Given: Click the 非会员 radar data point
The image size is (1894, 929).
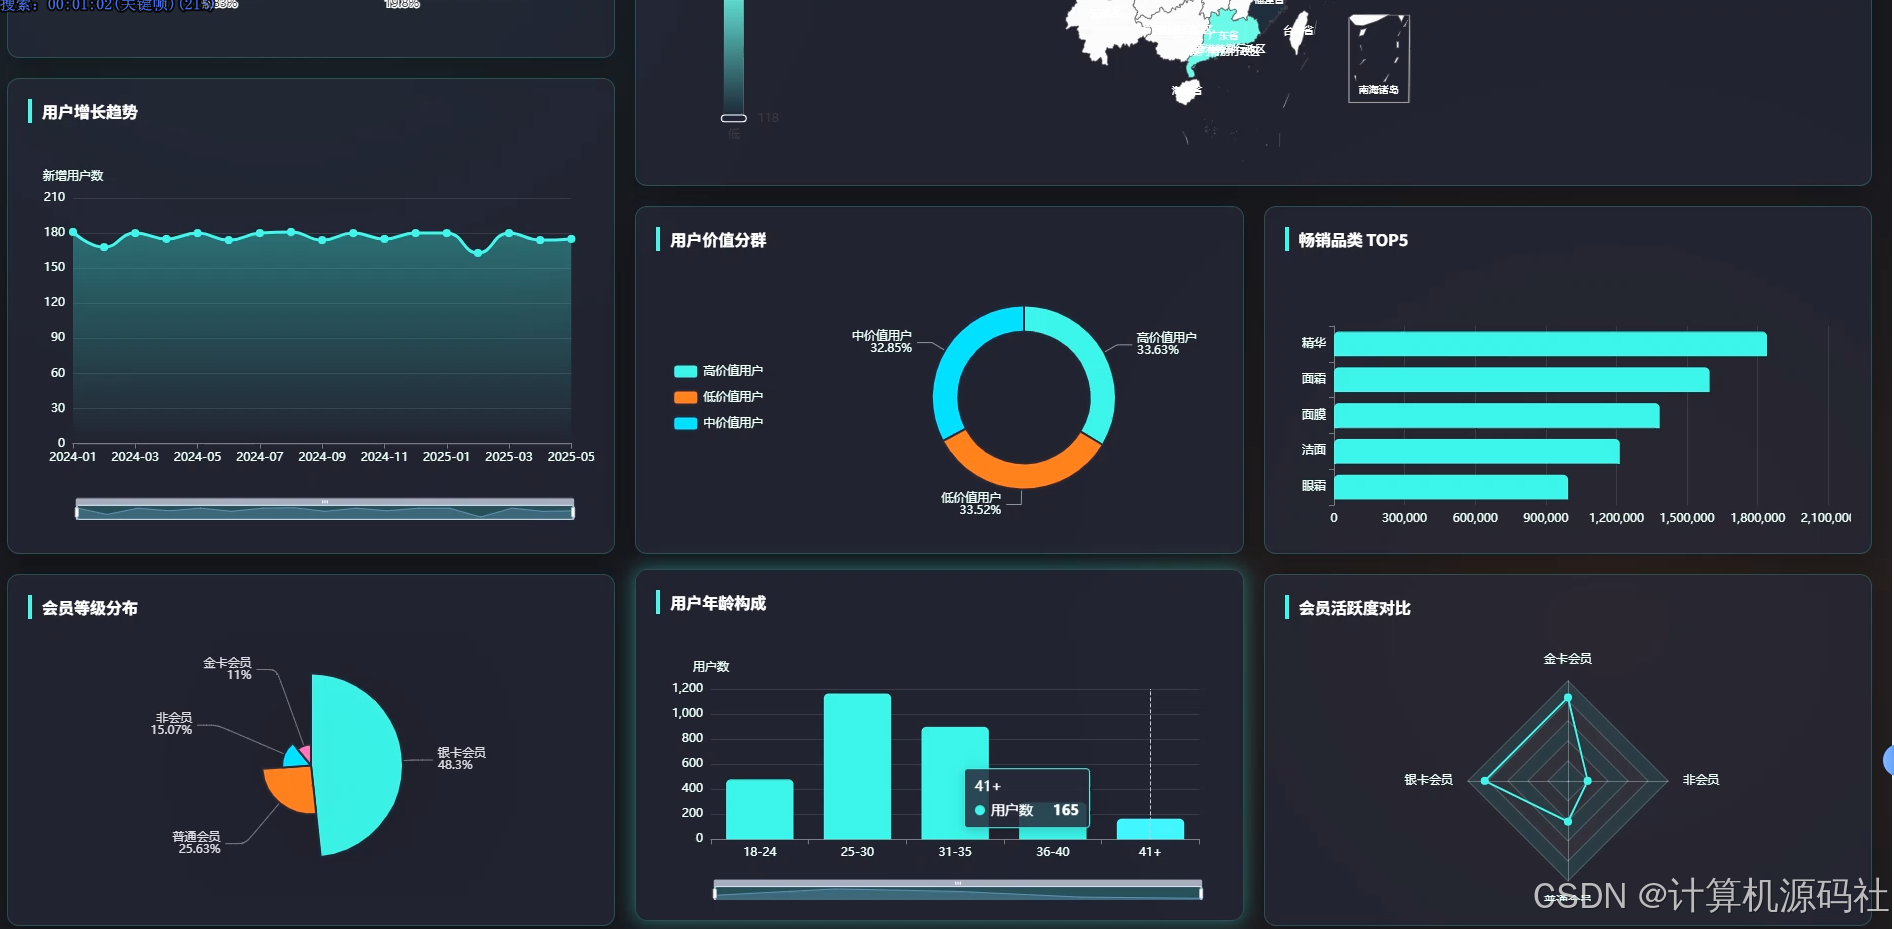Looking at the screenshot, I should point(1587,781).
